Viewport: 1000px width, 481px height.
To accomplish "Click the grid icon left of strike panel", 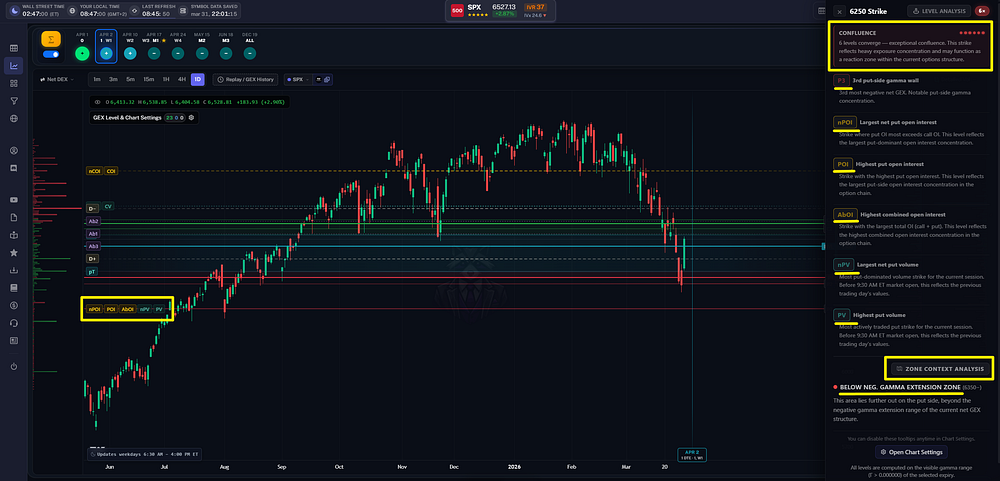I will [x=822, y=11].
